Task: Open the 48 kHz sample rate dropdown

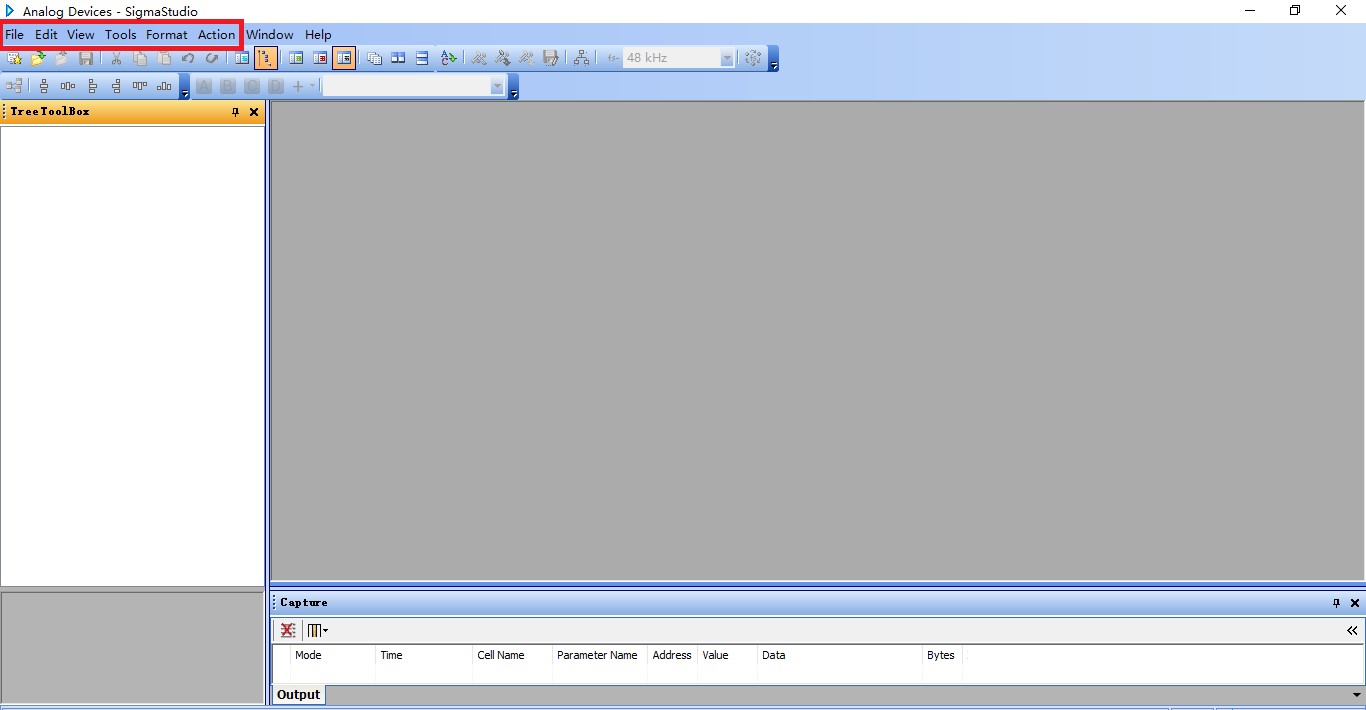Action: coord(727,58)
